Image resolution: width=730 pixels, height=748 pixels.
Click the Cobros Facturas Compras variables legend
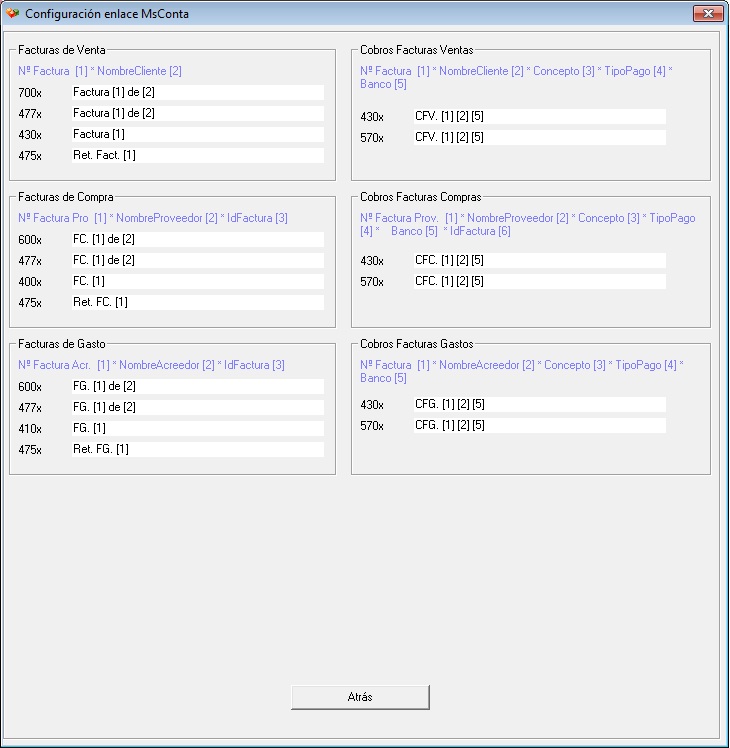pos(527,224)
